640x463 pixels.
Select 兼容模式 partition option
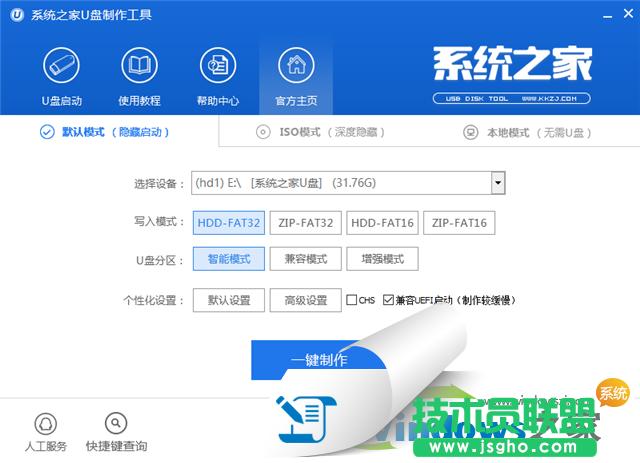point(306,259)
